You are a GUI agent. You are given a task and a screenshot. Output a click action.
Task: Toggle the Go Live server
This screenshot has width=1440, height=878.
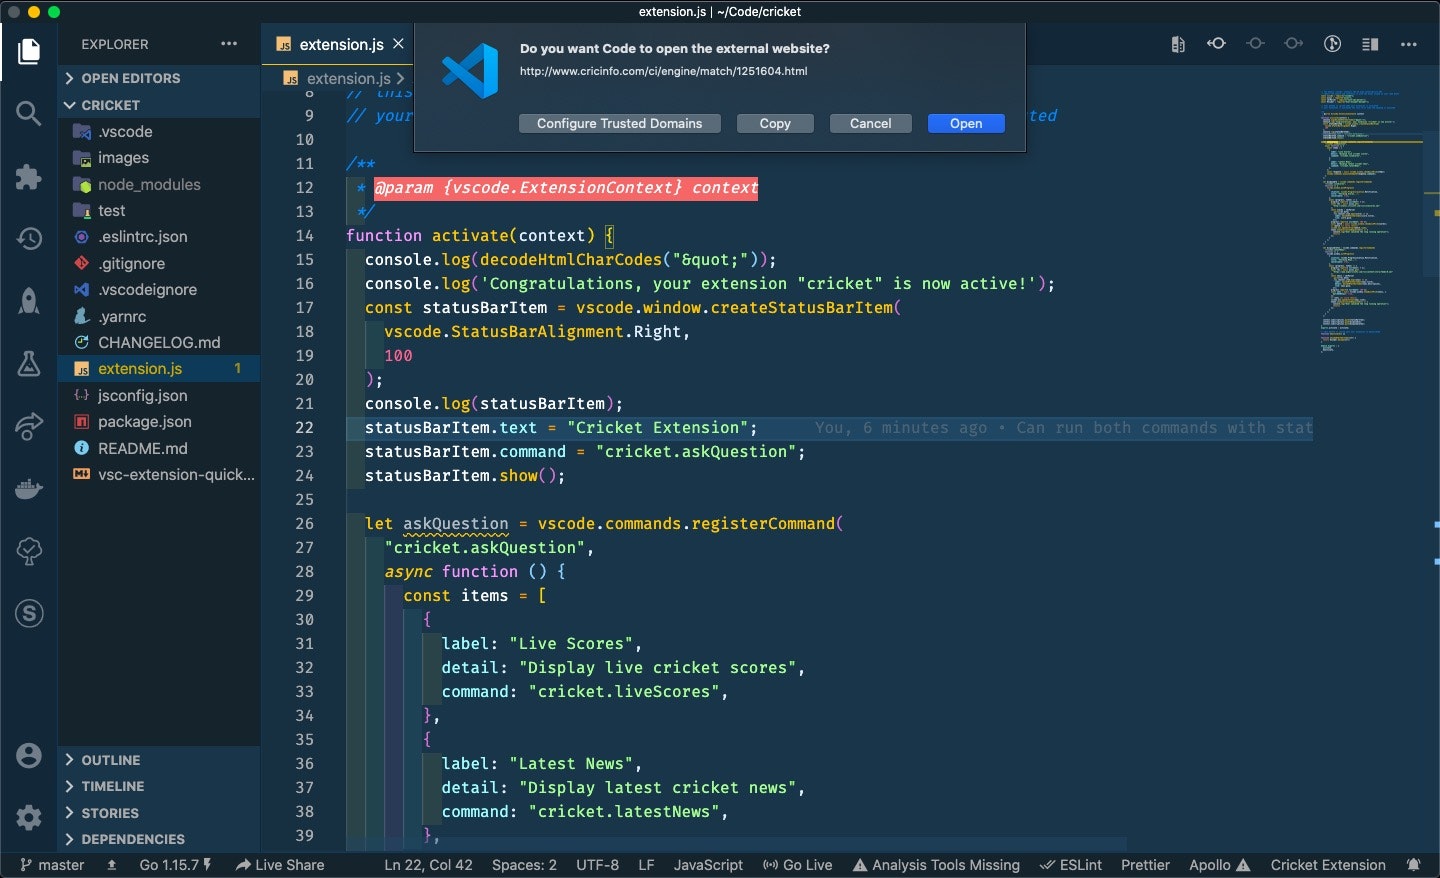coord(797,865)
